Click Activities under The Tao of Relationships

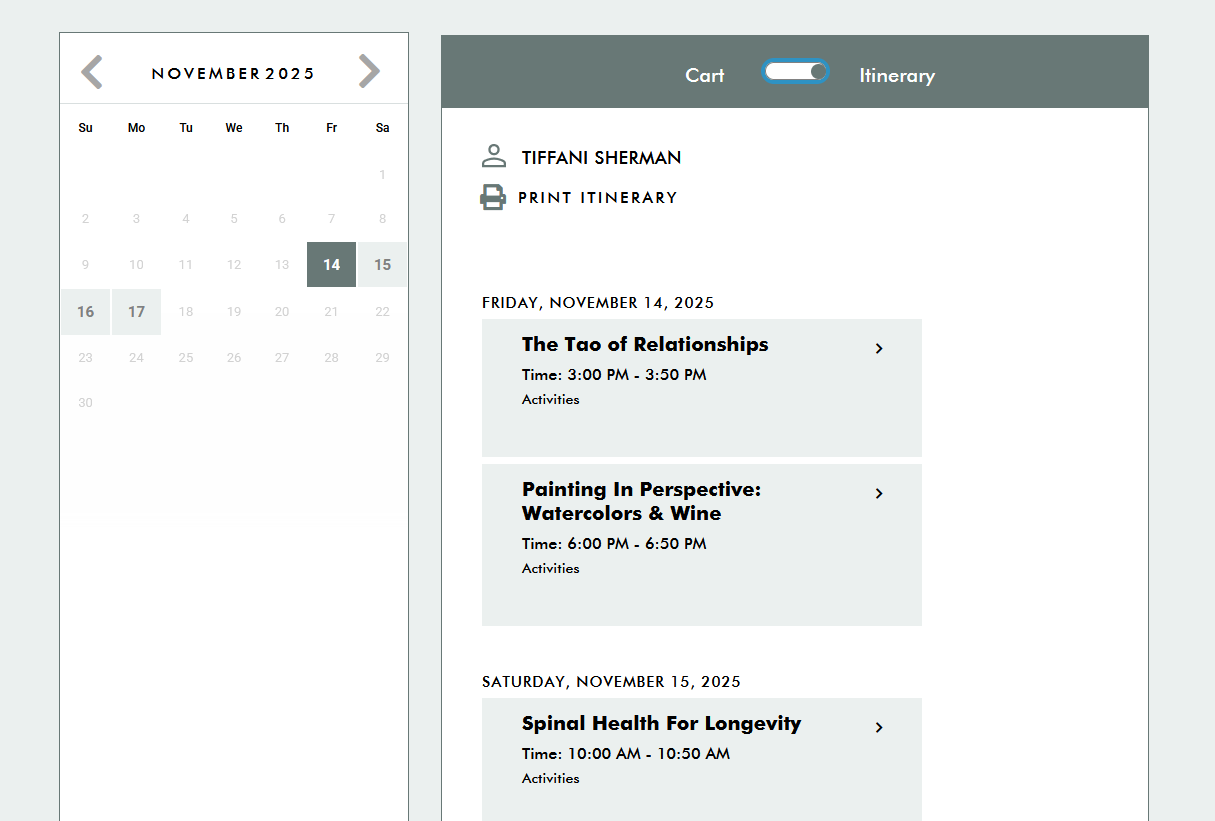[x=550, y=399]
